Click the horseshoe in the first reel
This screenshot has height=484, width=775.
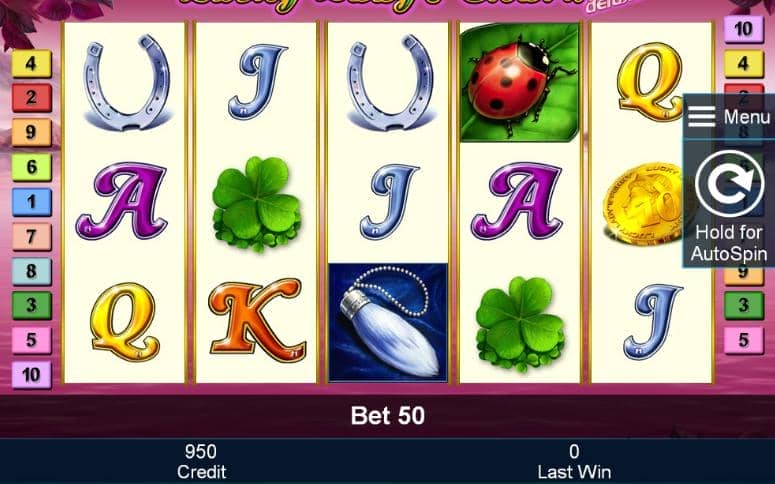coord(127,83)
